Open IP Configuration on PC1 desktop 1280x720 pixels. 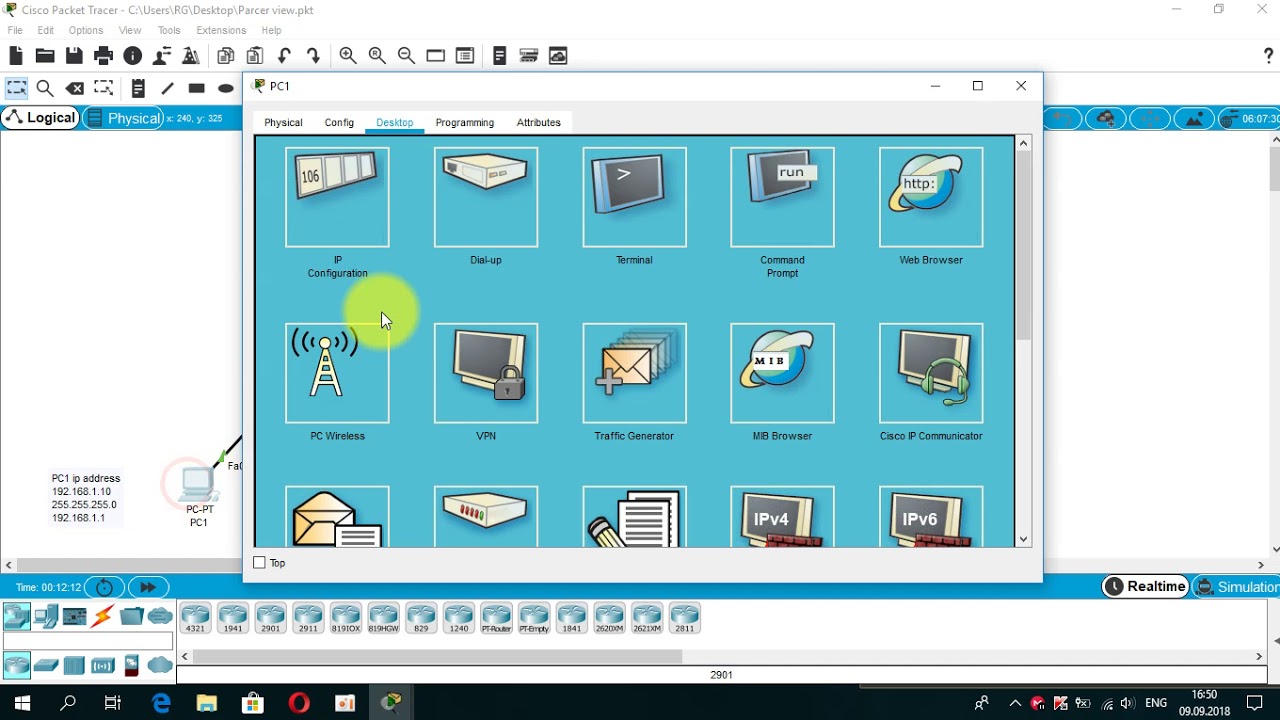pos(337,197)
